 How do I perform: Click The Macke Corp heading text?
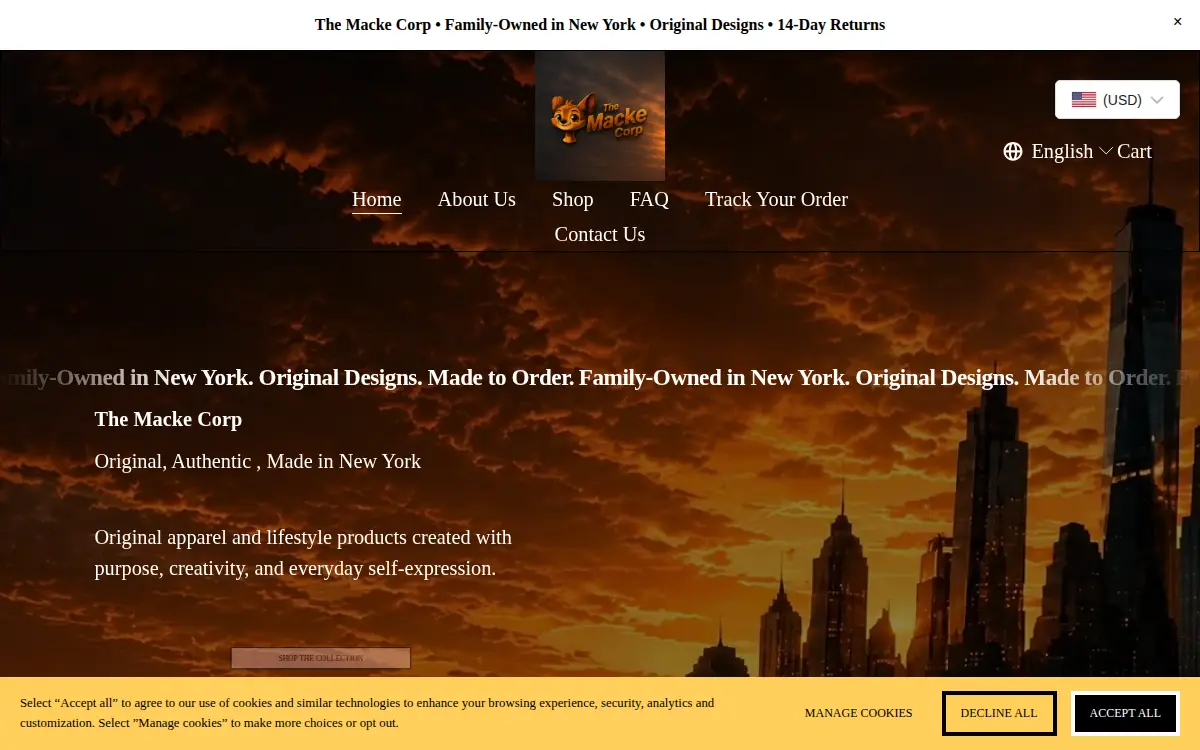pyautogui.click(x=168, y=419)
